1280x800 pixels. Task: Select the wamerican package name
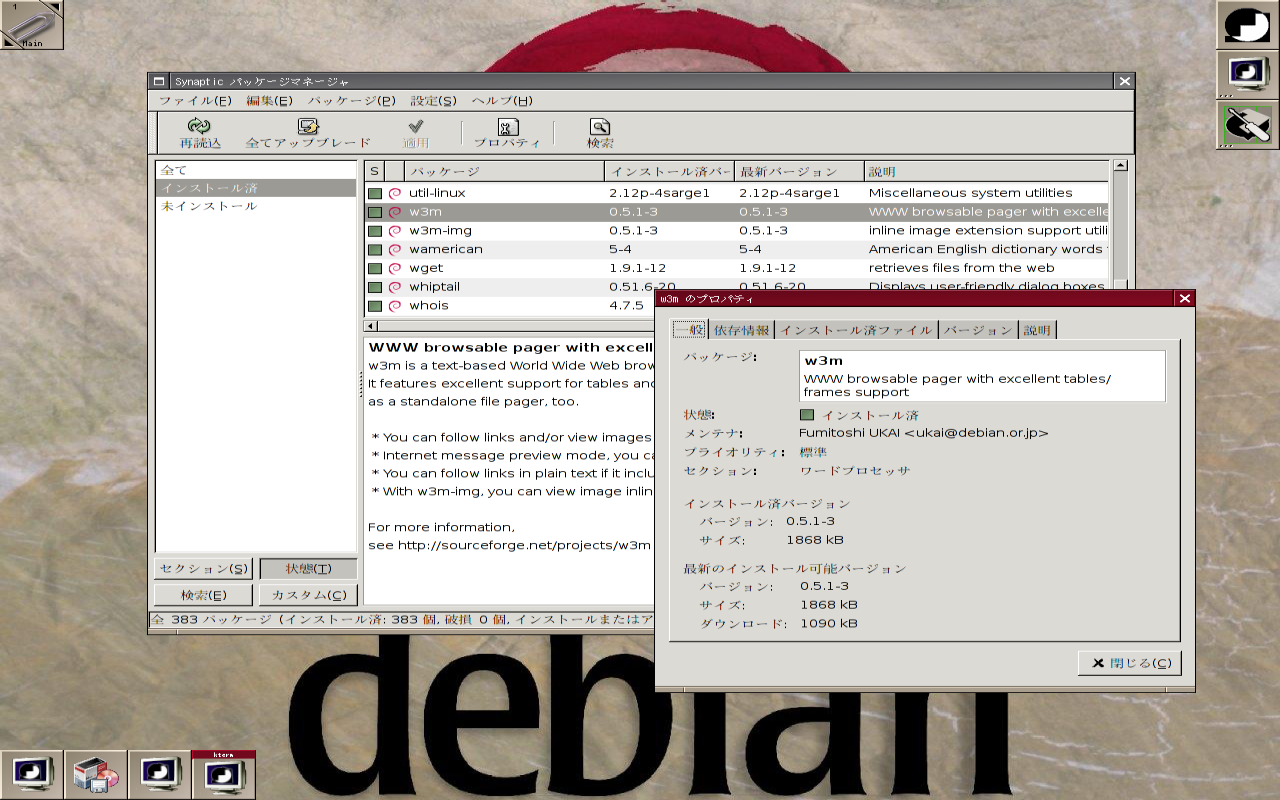[x=446, y=249]
